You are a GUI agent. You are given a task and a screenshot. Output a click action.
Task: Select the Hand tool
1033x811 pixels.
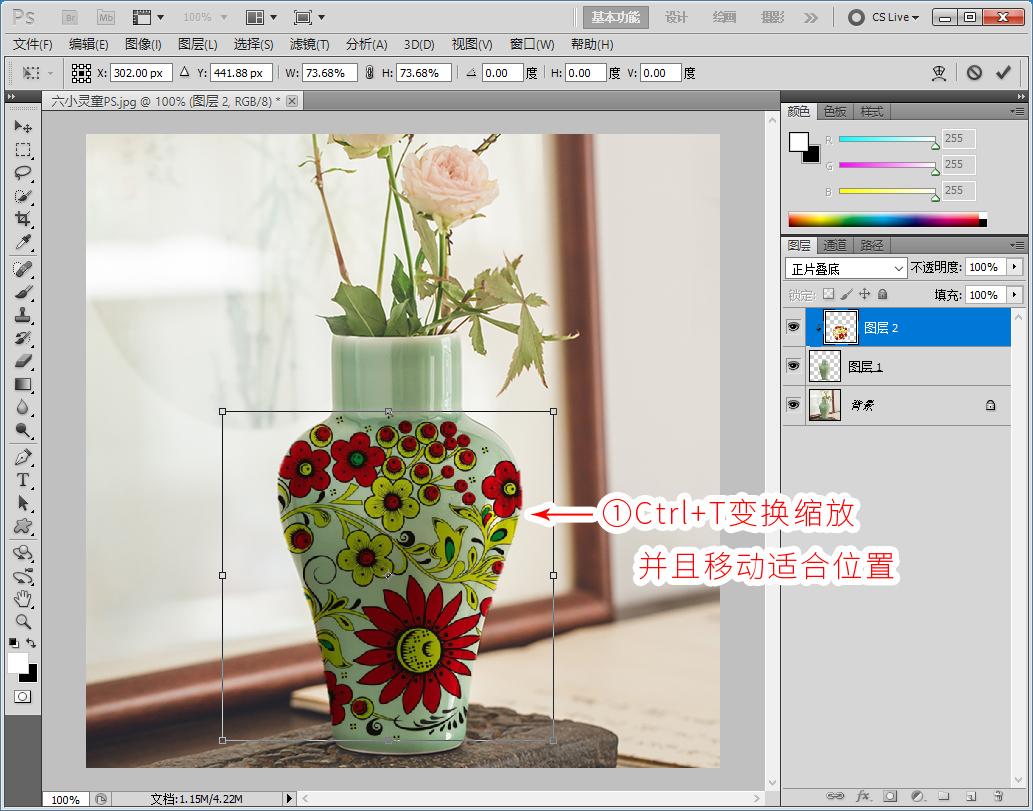(23, 599)
